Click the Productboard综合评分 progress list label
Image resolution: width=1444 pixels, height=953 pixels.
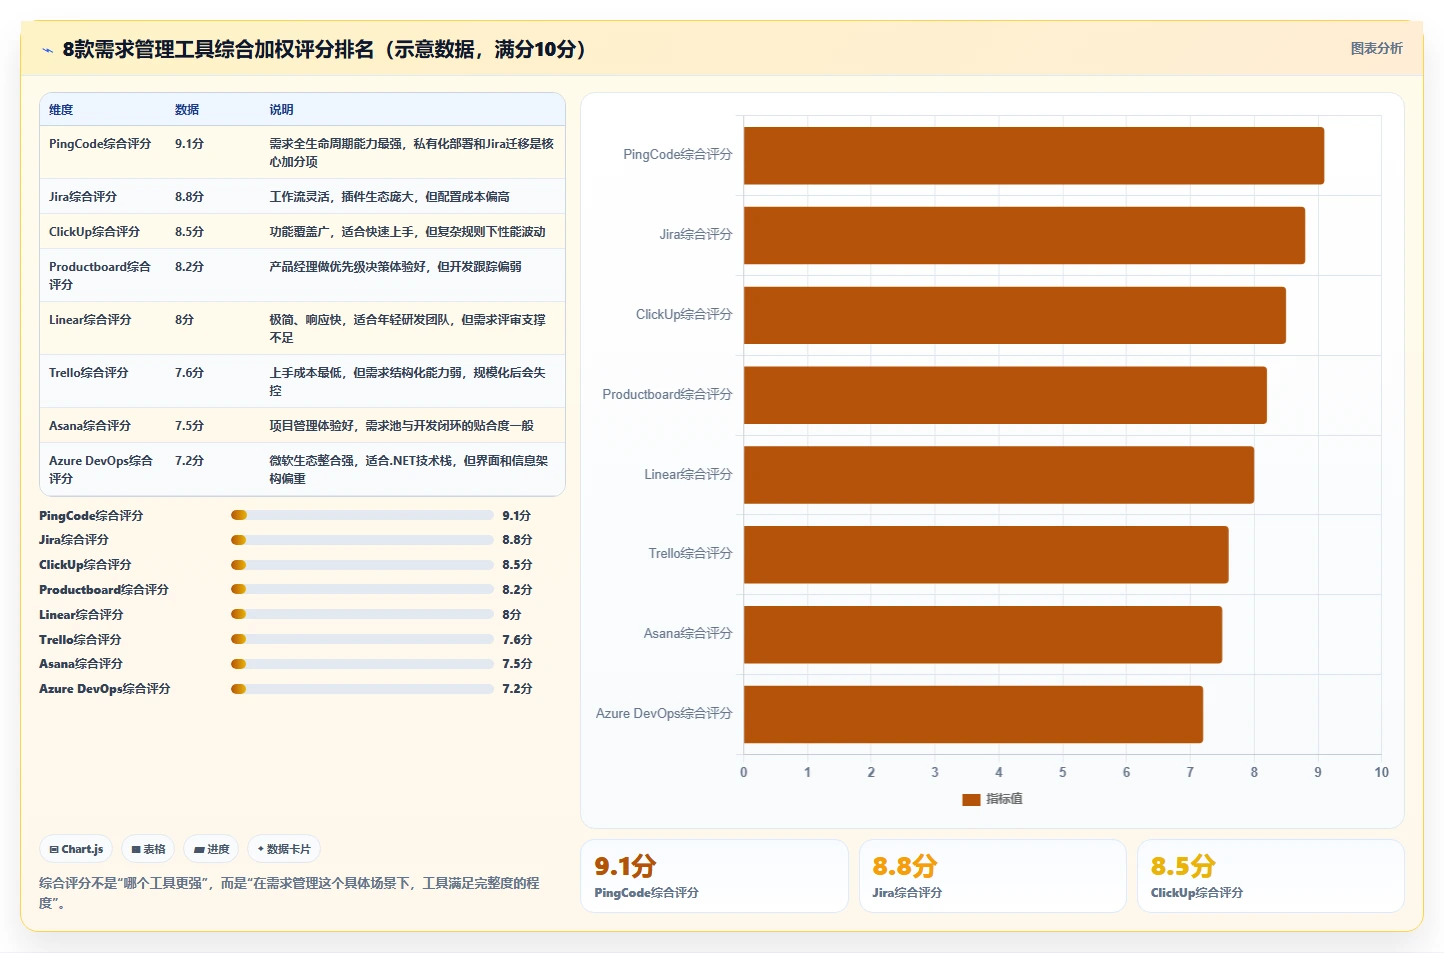[104, 590]
